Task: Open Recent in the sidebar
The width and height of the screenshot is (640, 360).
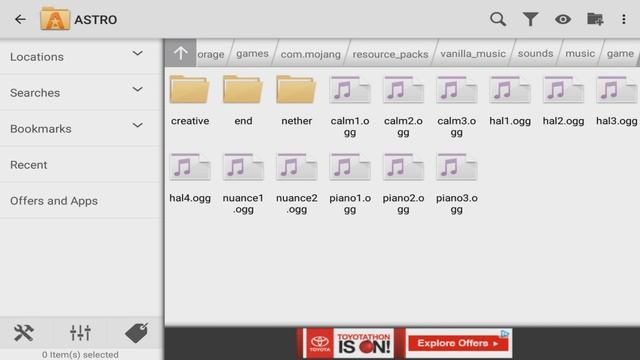Action: coord(81,164)
